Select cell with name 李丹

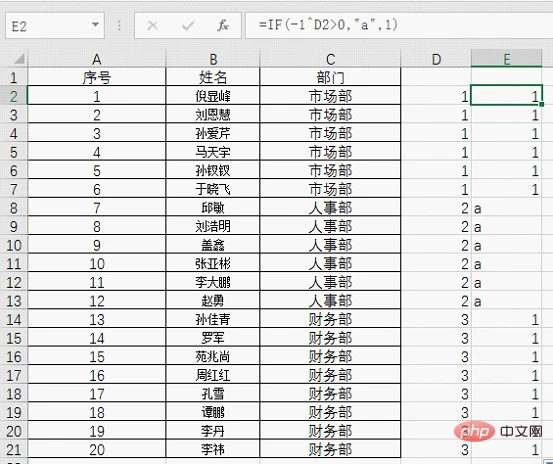click(213, 431)
